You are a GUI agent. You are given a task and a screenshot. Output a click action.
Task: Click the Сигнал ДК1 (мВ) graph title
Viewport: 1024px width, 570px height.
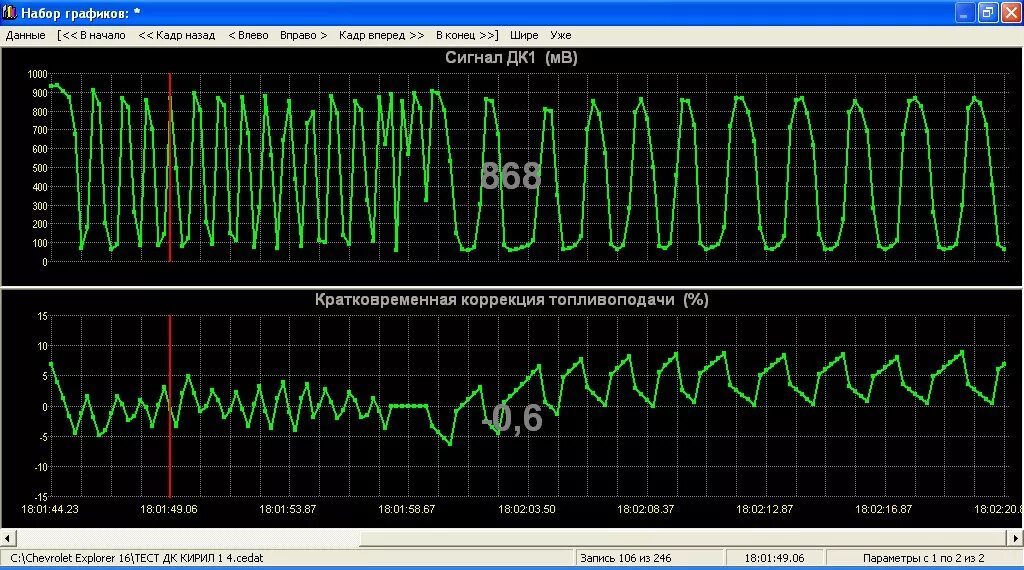click(x=511, y=57)
